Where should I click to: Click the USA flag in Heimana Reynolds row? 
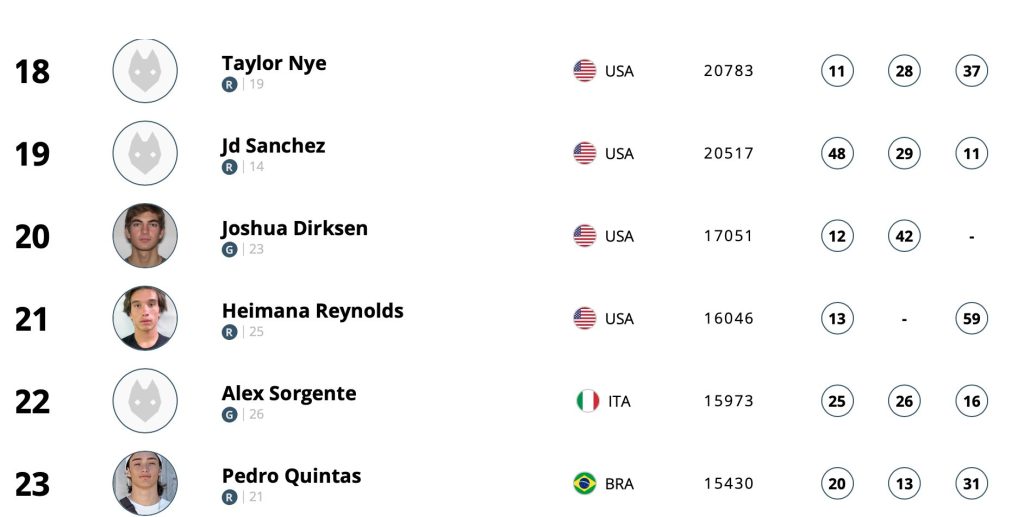584,319
